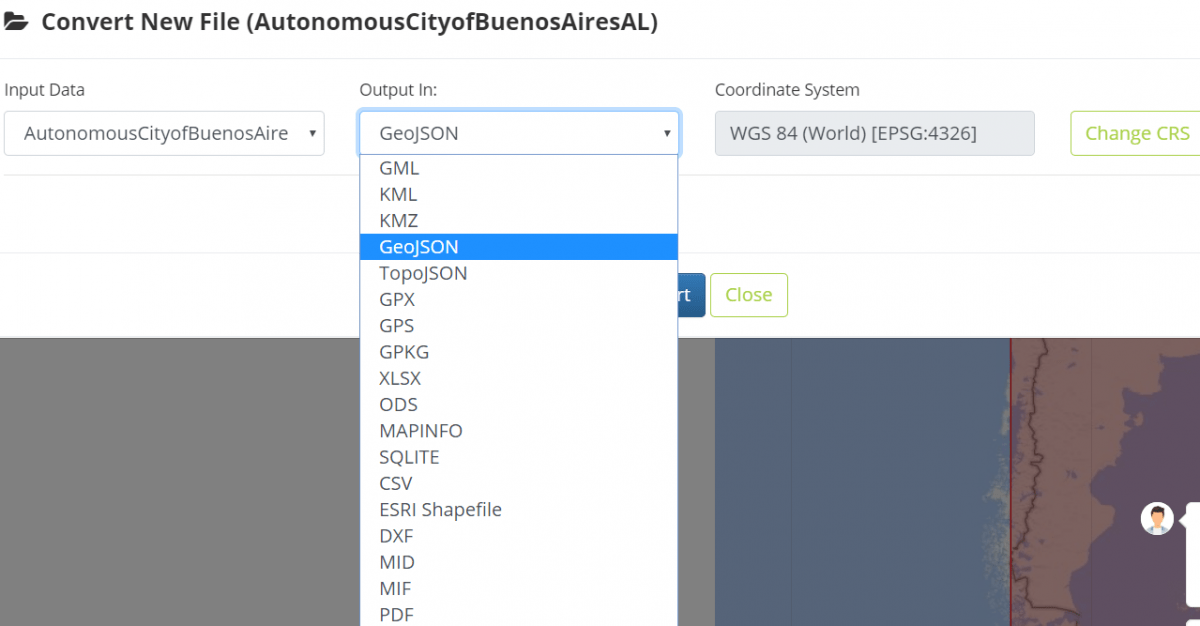Choose GPKG from the format options

click(x=404, y=351)
